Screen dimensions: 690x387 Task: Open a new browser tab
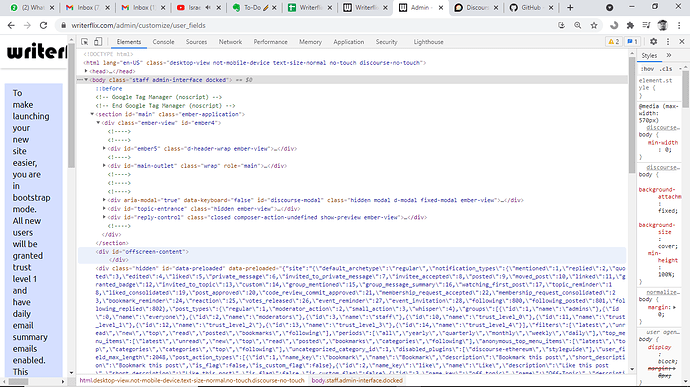click(x=570, y=7)
